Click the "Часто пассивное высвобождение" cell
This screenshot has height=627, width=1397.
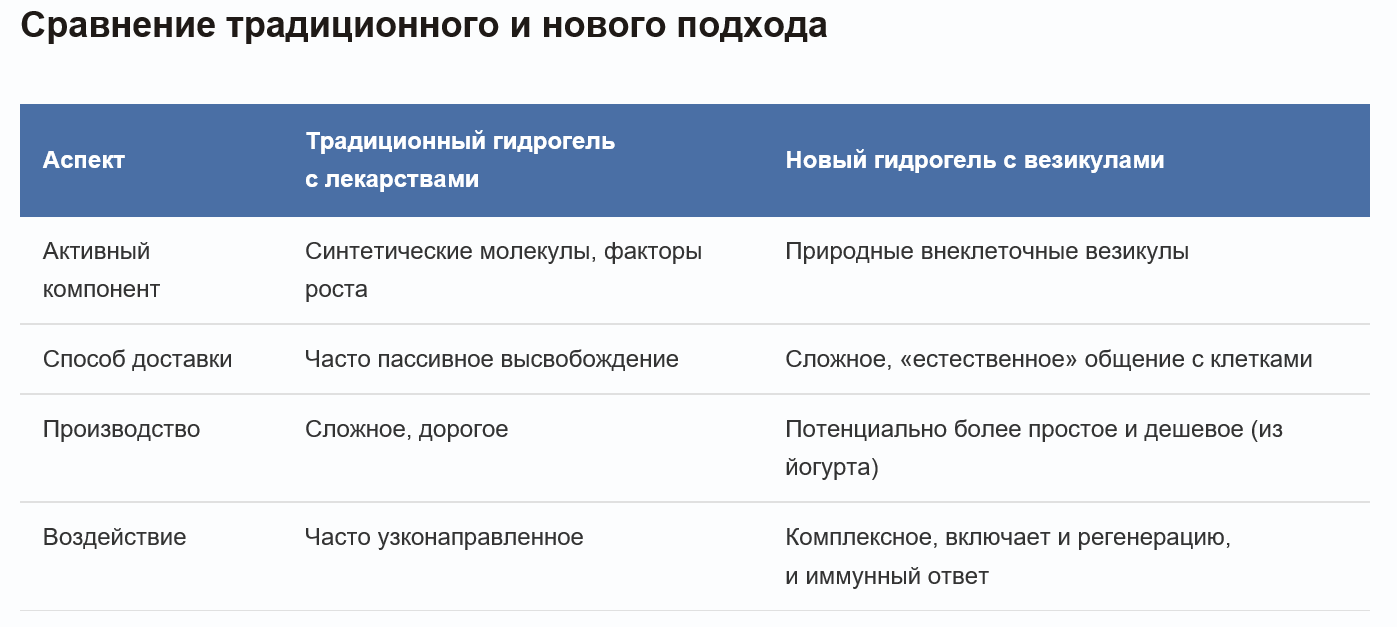[x=491, y=359]
